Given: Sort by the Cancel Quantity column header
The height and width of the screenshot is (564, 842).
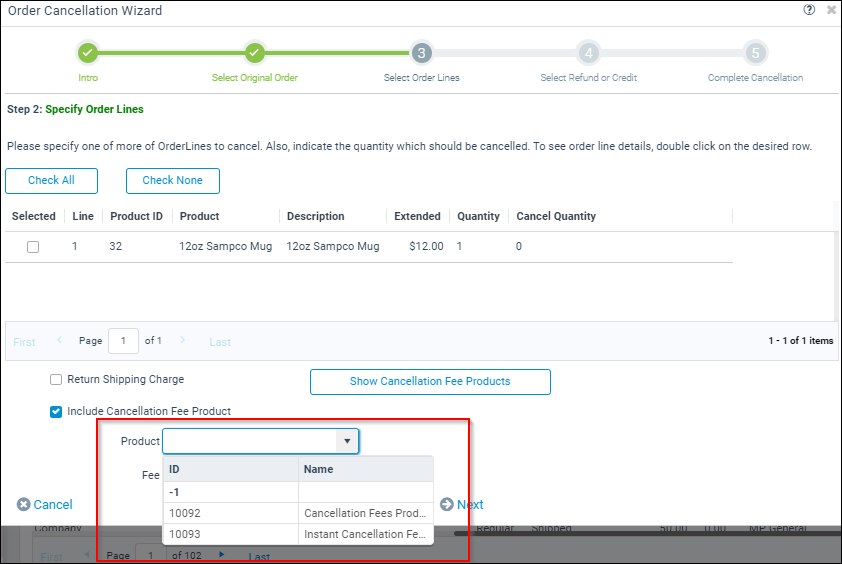Looking at the screenshot, I should (556, 216).
